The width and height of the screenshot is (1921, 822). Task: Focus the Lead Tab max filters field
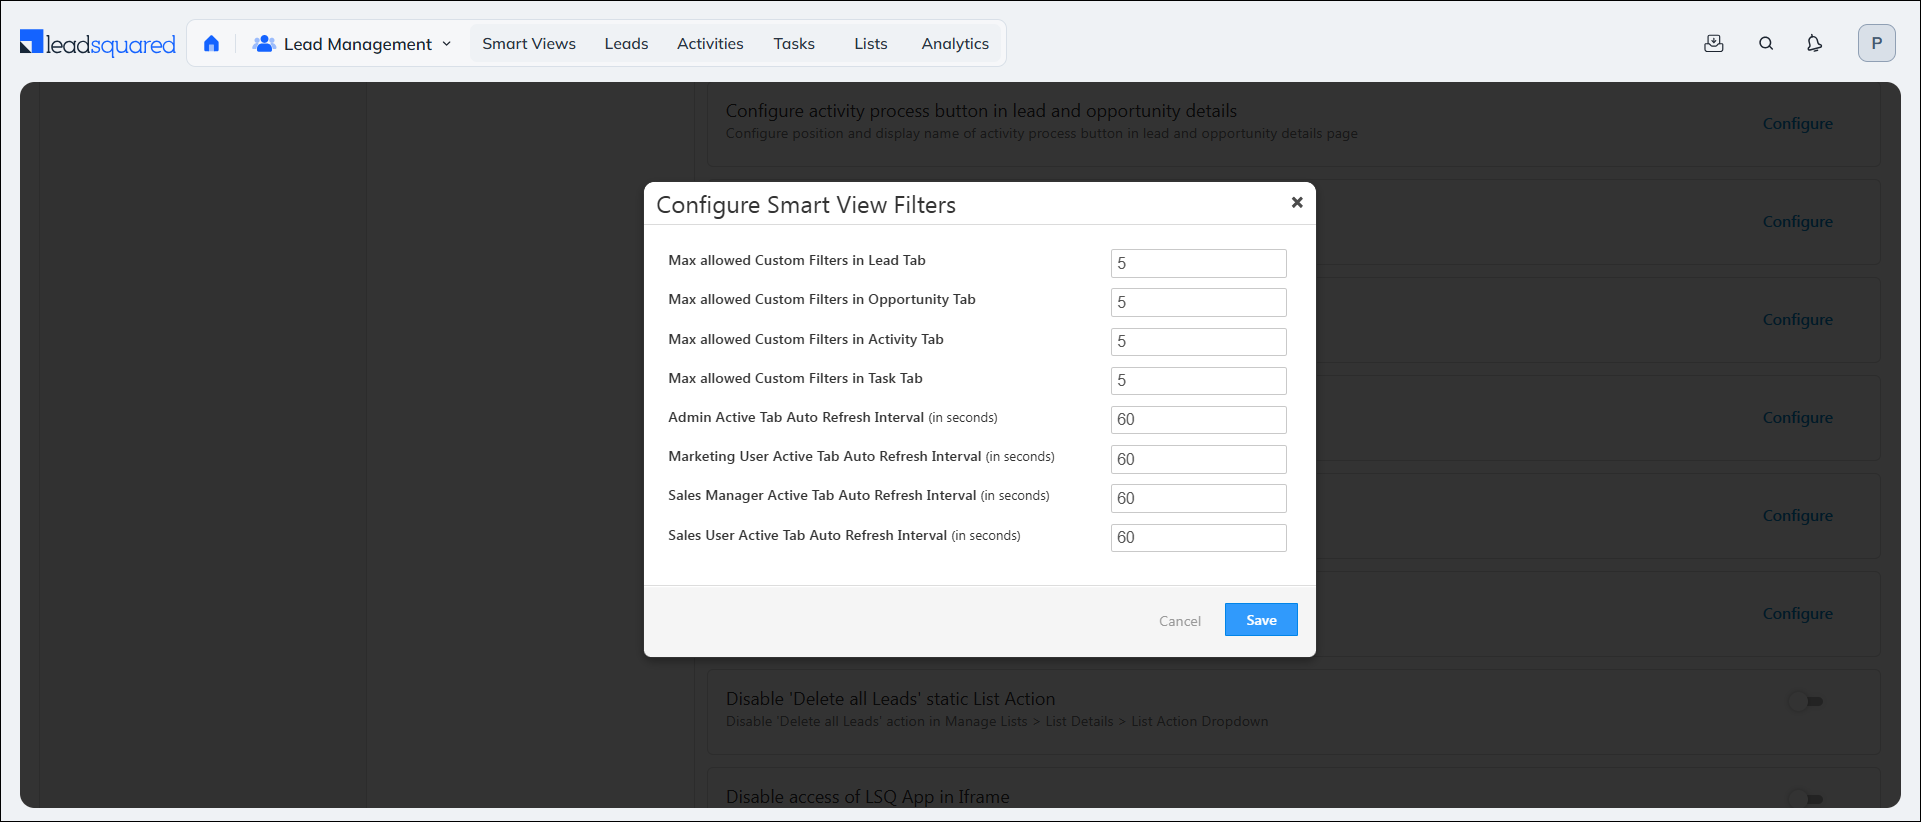pos(1198,263)
